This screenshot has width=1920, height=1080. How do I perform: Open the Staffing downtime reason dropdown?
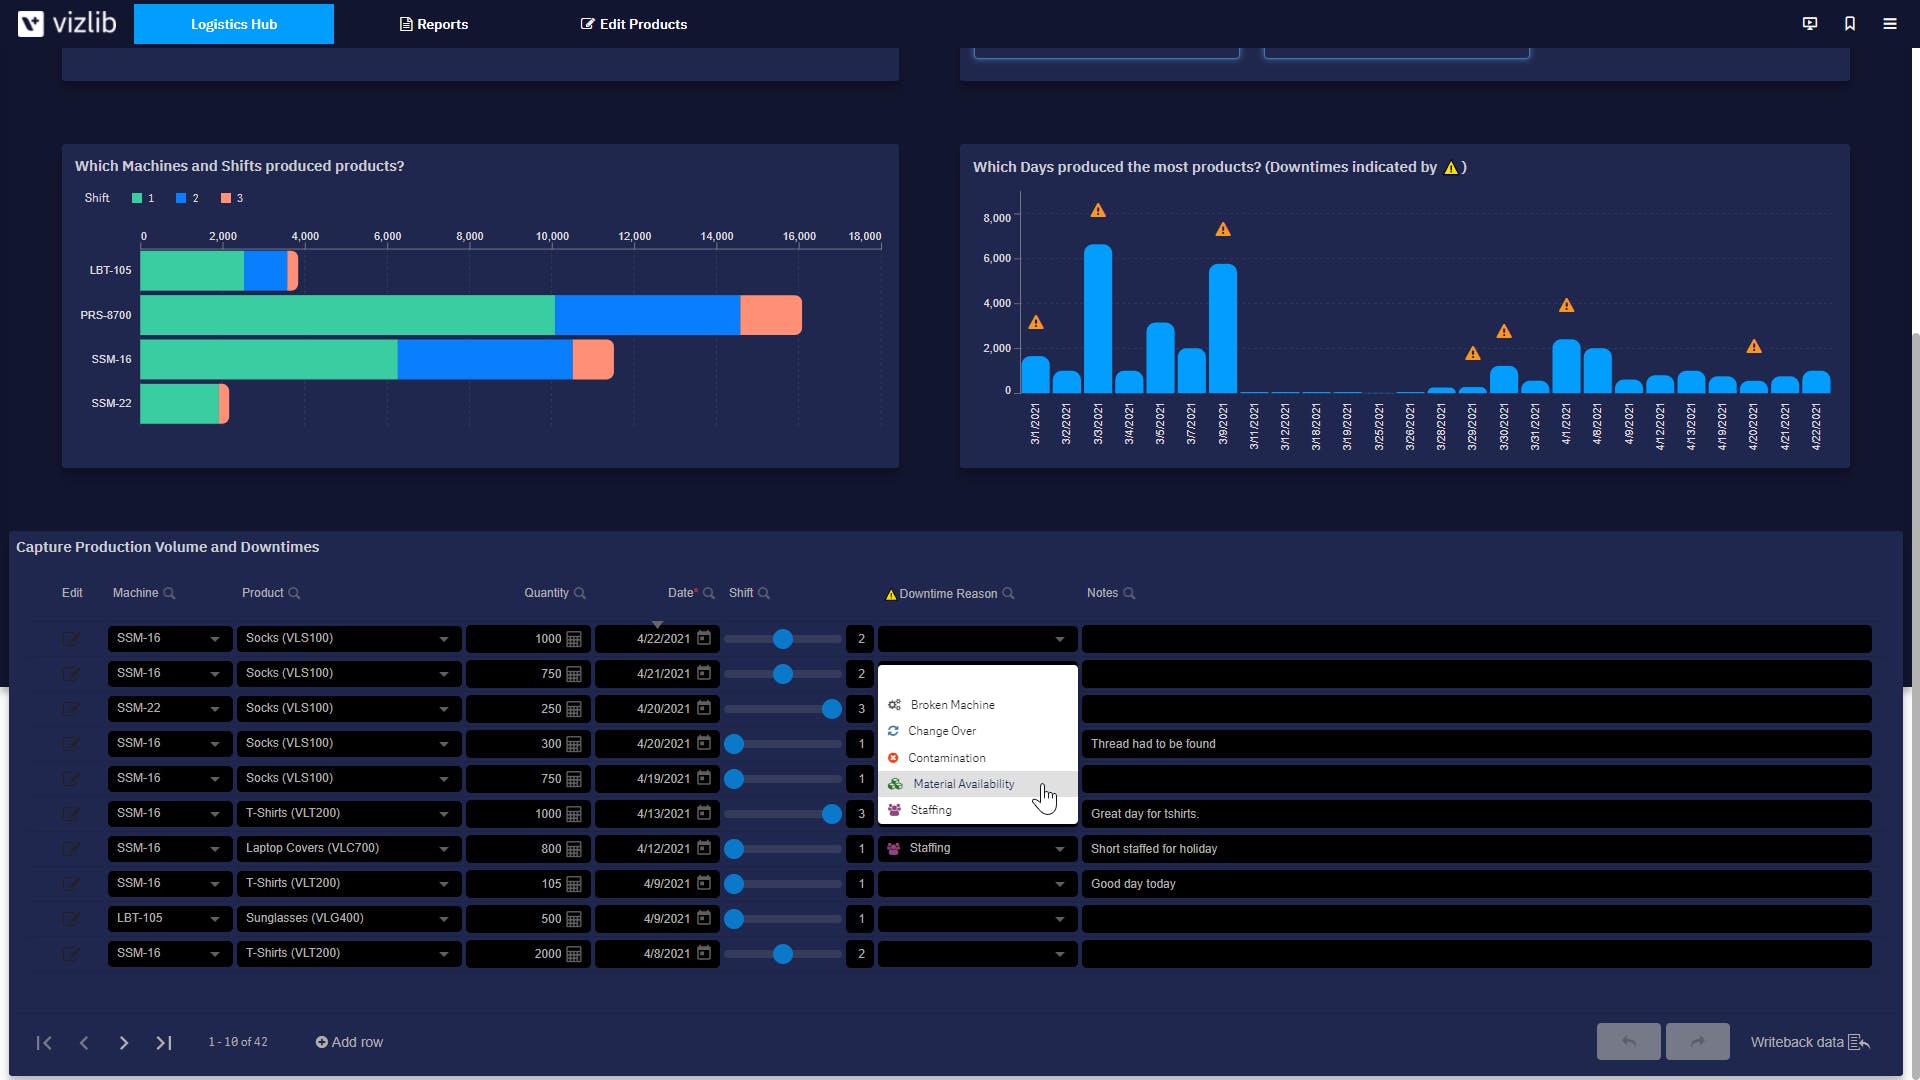point(1059,849)
